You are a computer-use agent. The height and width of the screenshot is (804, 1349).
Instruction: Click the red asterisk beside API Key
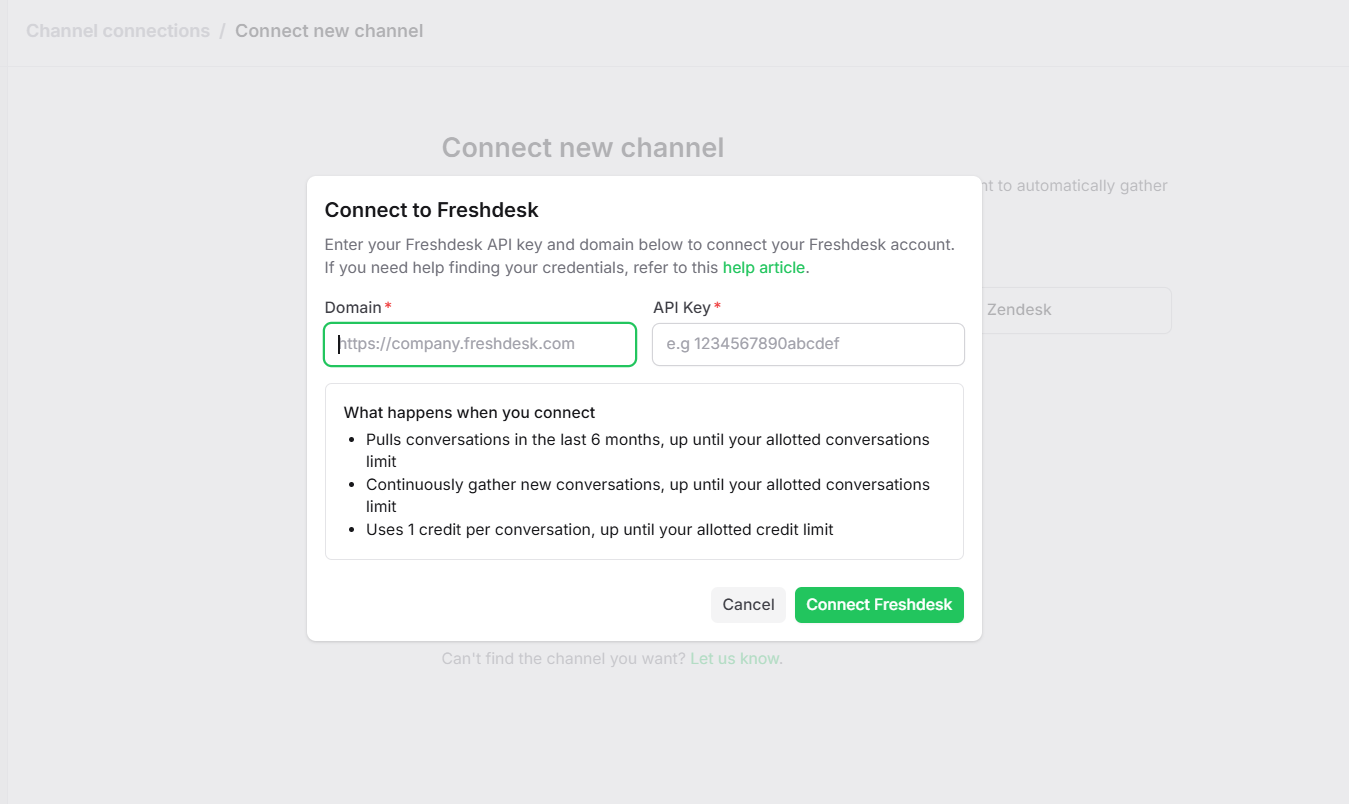tap(717, 307)
